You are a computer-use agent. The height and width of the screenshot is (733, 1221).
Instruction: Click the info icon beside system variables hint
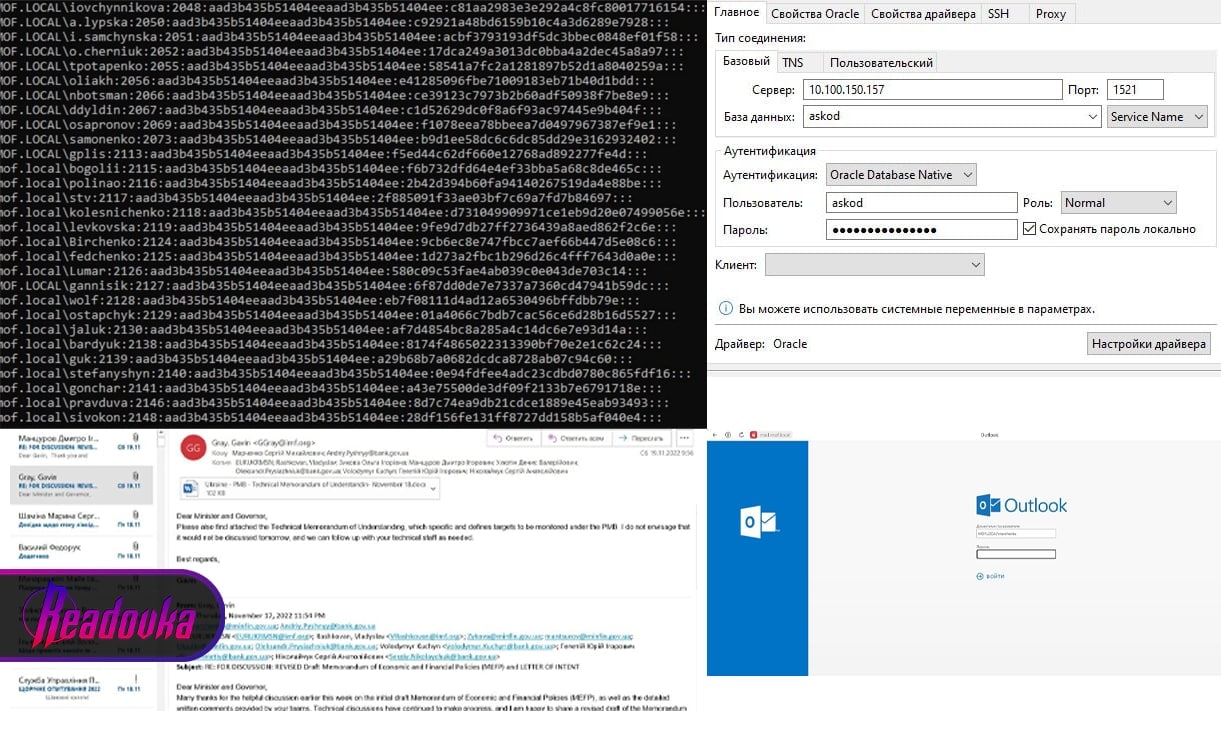pyautogui.click(x=725, y=309)
